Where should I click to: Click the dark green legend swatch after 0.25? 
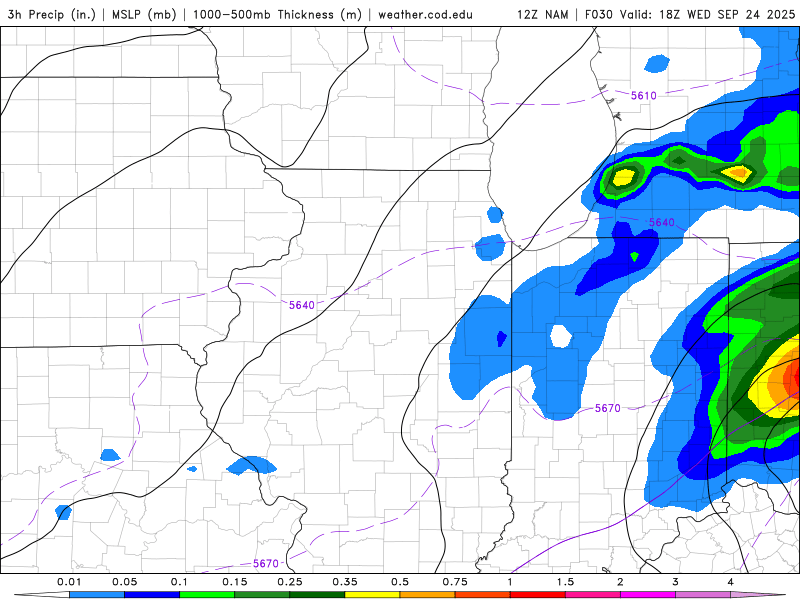(317, 595)
